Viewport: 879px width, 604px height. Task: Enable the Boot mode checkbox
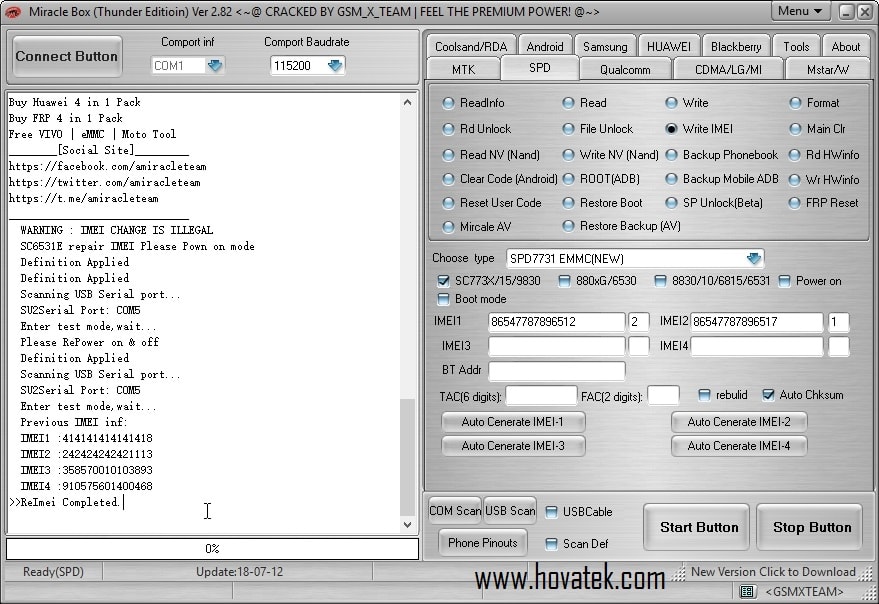[x=443, y=299]
